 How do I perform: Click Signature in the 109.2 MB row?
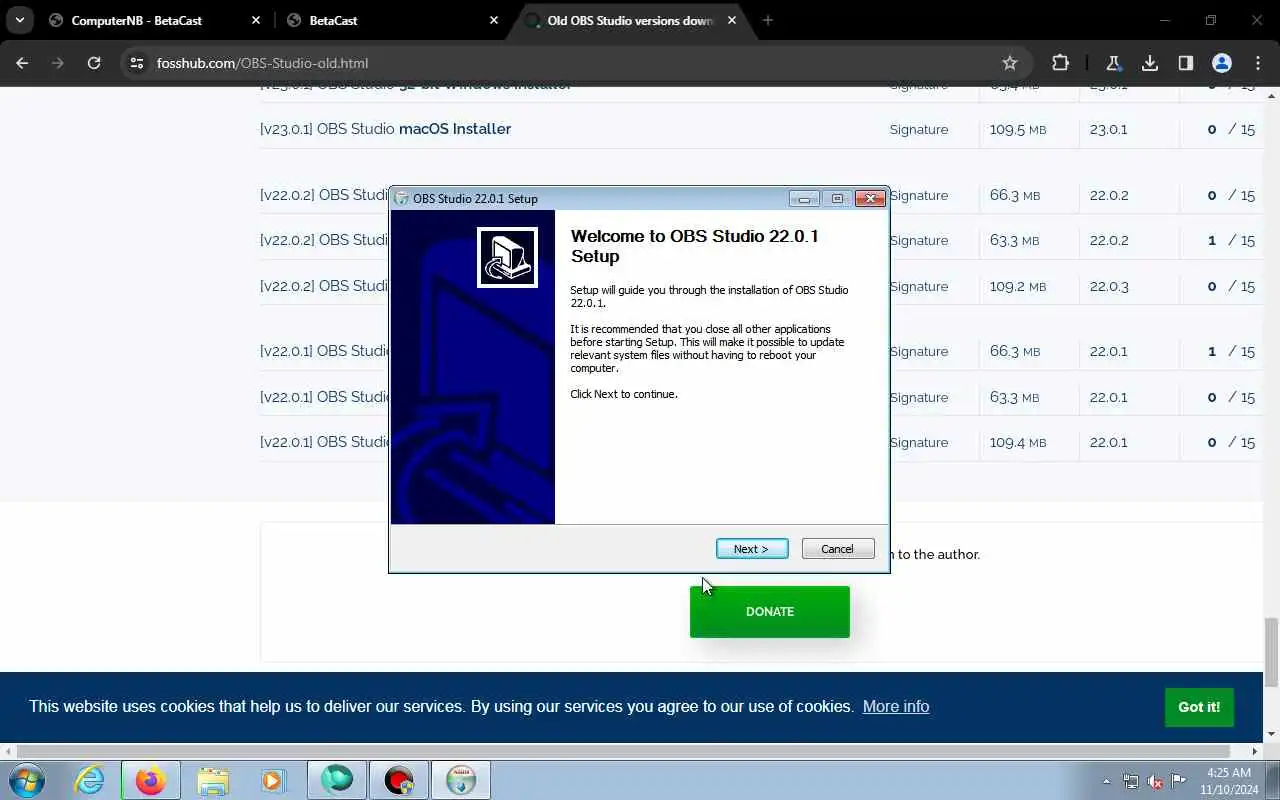click(x=919, y=286)
